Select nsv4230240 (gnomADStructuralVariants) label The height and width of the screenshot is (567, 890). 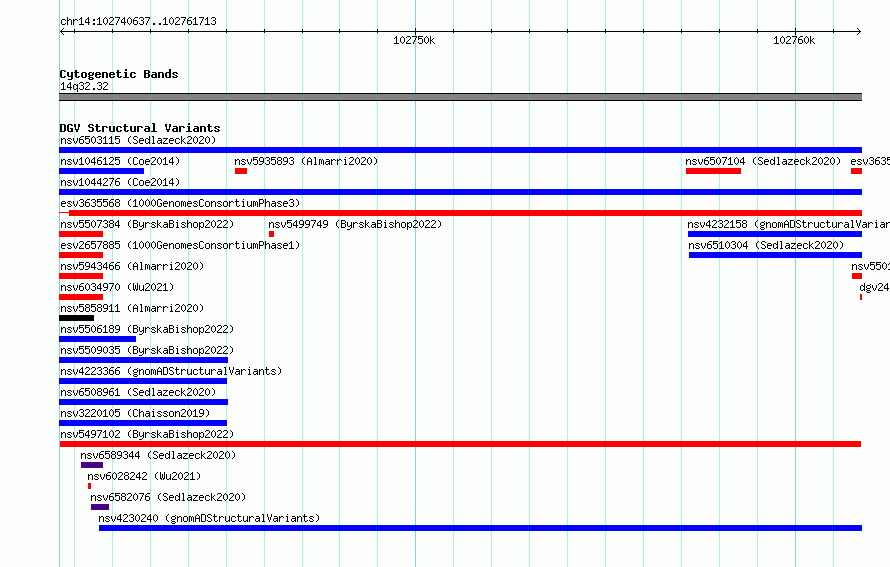pos(209,518)
